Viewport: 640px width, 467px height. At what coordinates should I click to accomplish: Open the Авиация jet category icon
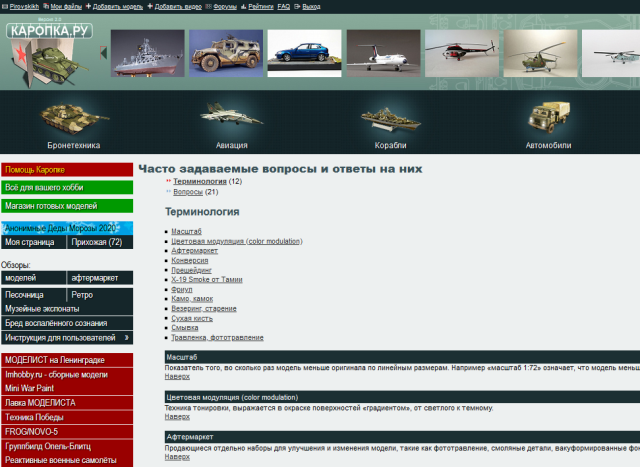[x=231, y=114]
